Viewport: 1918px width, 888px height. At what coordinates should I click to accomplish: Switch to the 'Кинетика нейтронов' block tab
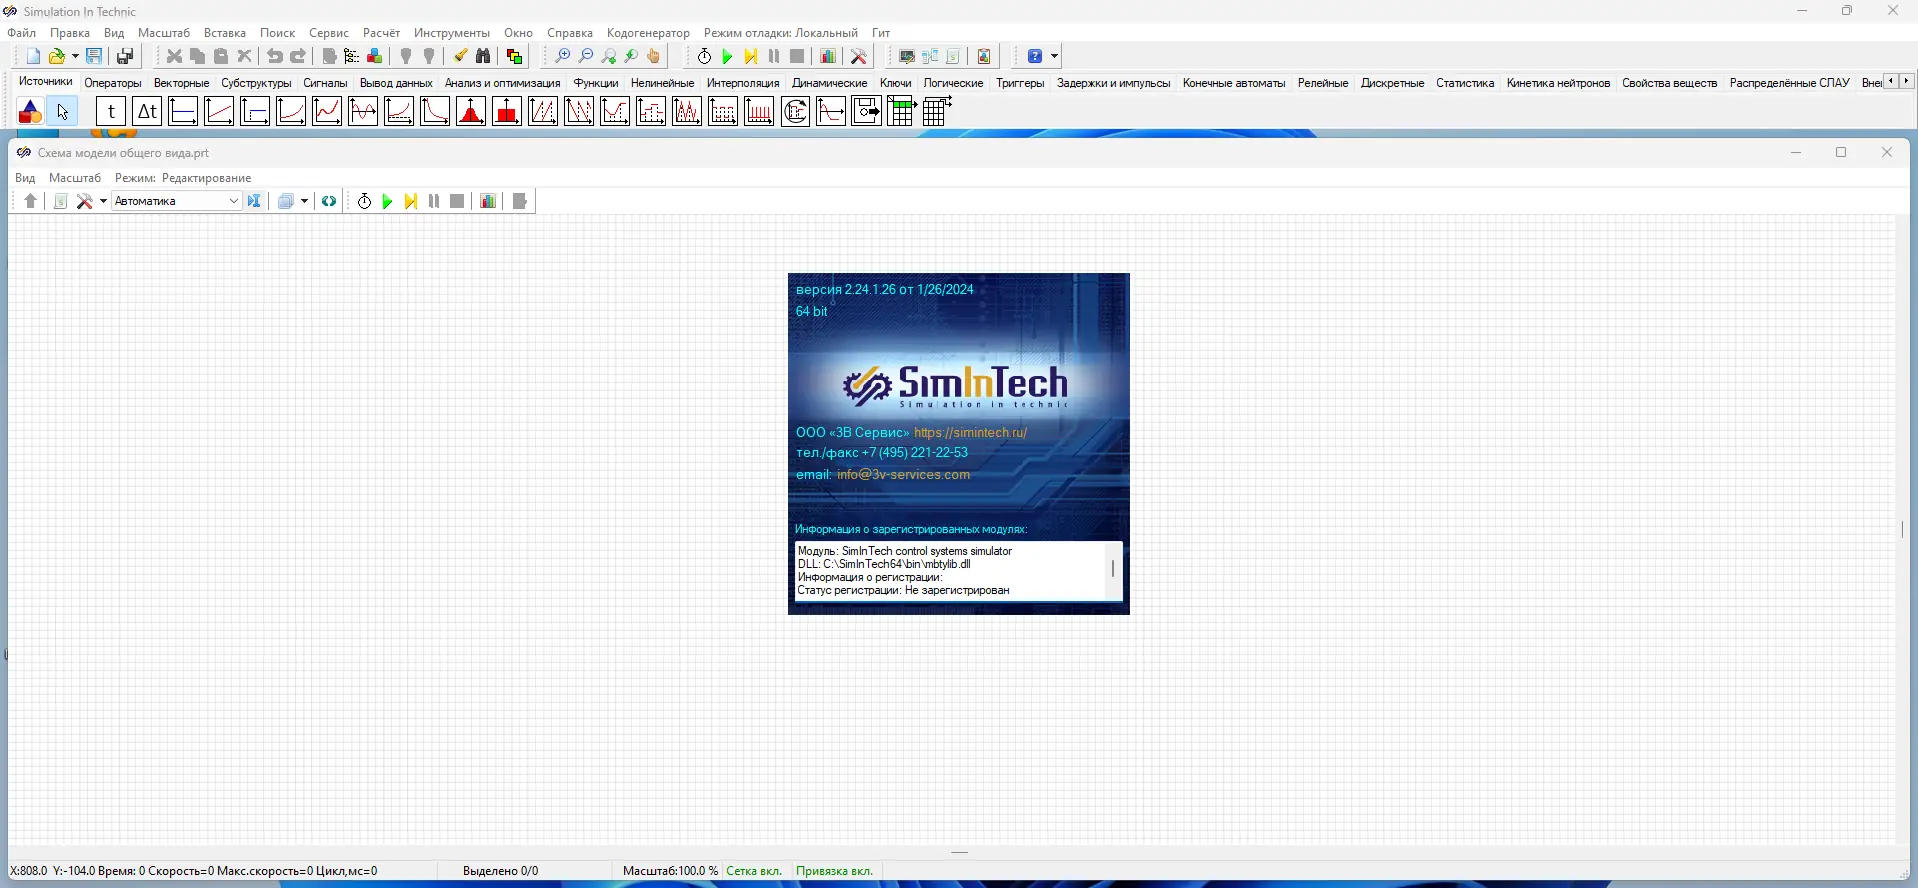pos(1558,83)
